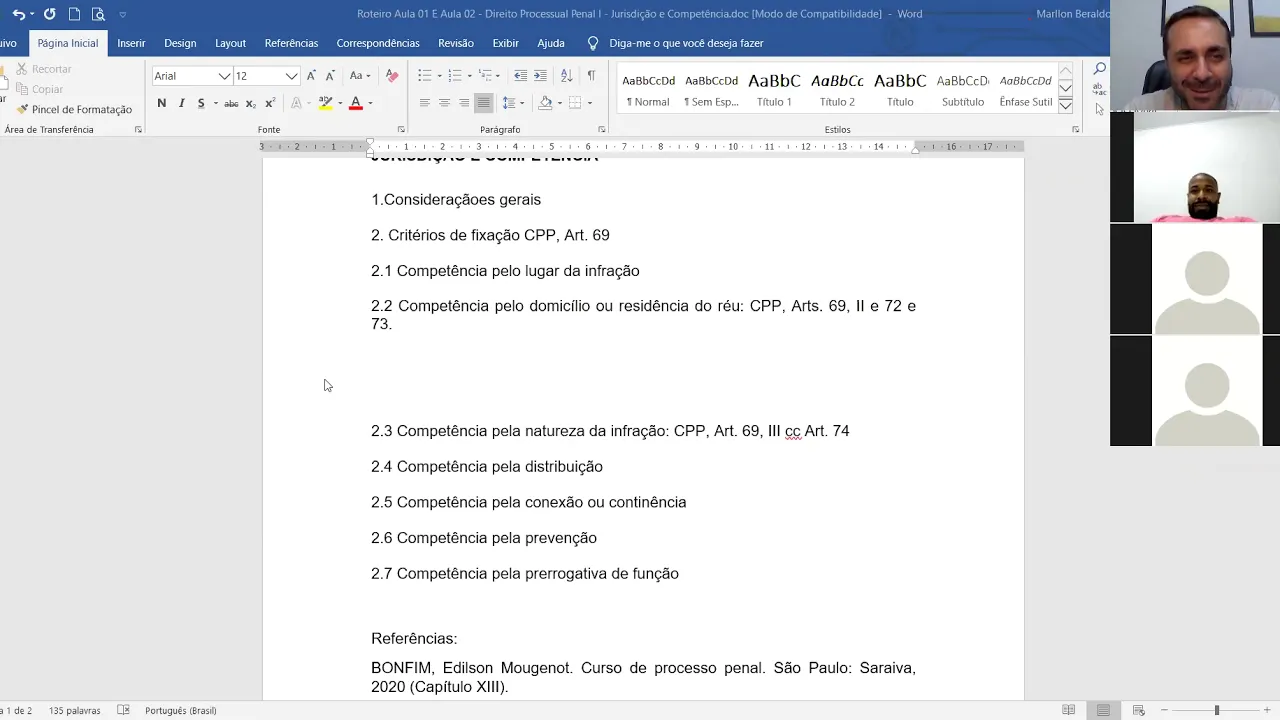Viewport: 1280px width, 720px height.
Task: Toggle Print Layout view in status bar
Action: (x=1104, y=710)
